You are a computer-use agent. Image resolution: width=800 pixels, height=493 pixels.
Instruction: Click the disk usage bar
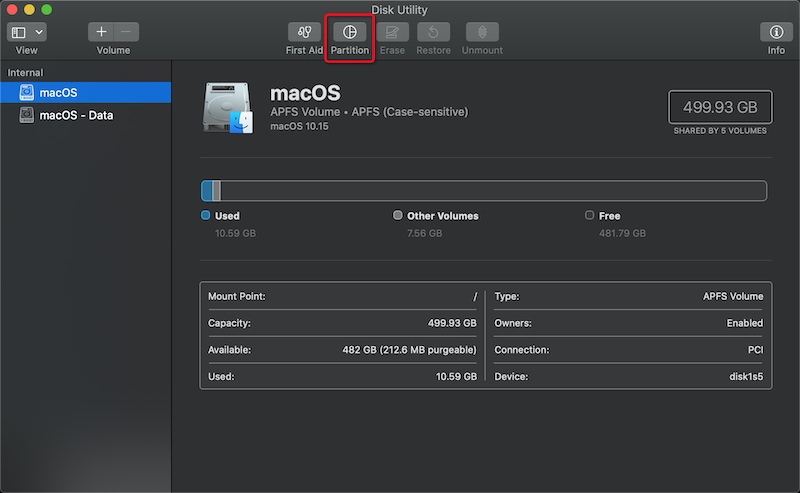coord(484,191)
